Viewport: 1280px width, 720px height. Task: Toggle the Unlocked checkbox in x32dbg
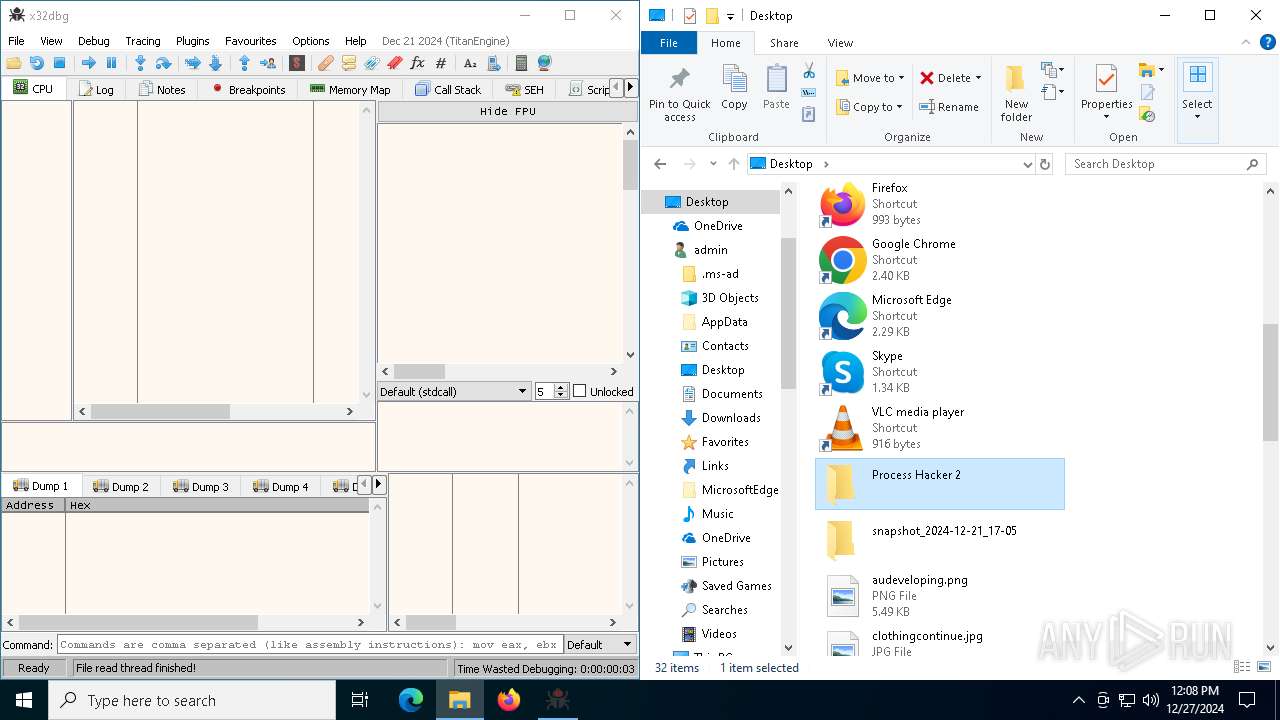(x=579, y=391)
